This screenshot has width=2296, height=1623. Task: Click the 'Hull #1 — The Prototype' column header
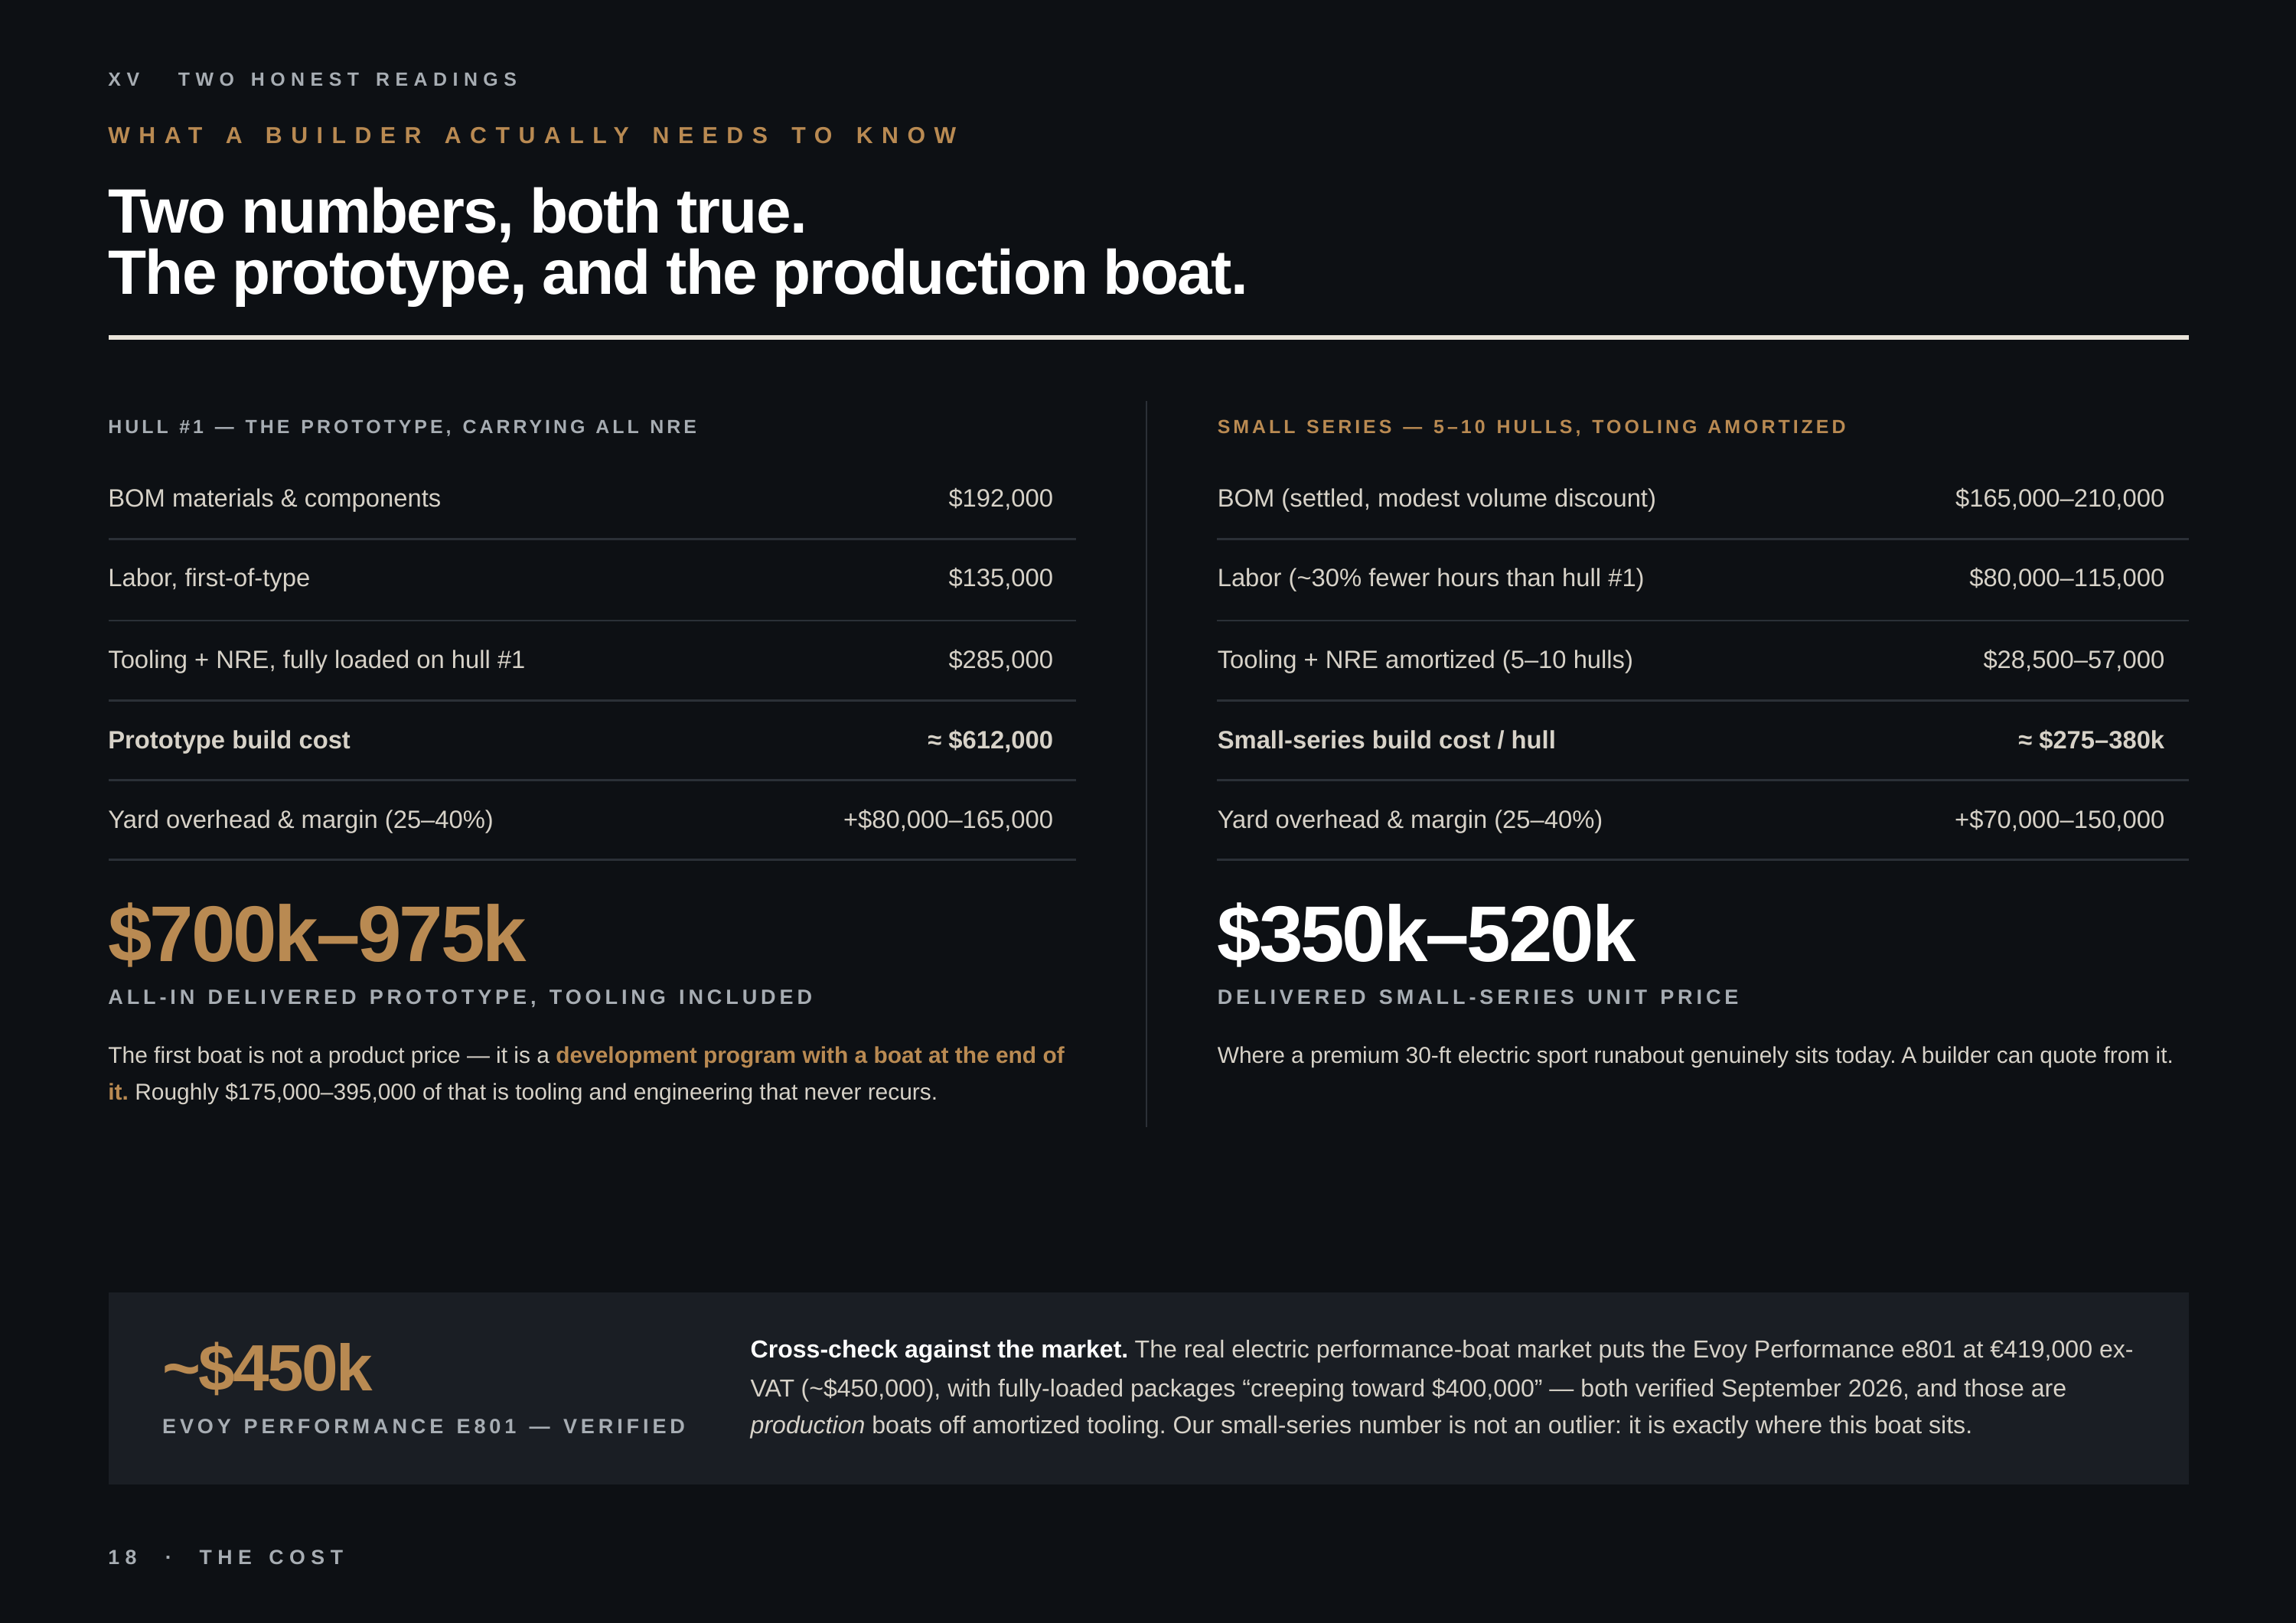tap(402, 427)
